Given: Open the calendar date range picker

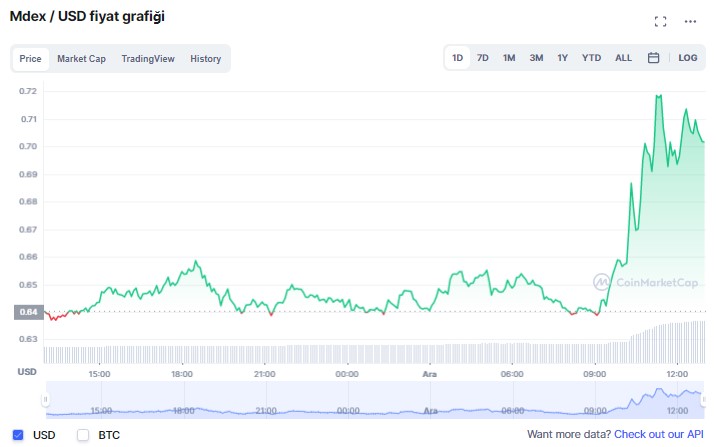Looking at the screenshot, I should [653, 58].
